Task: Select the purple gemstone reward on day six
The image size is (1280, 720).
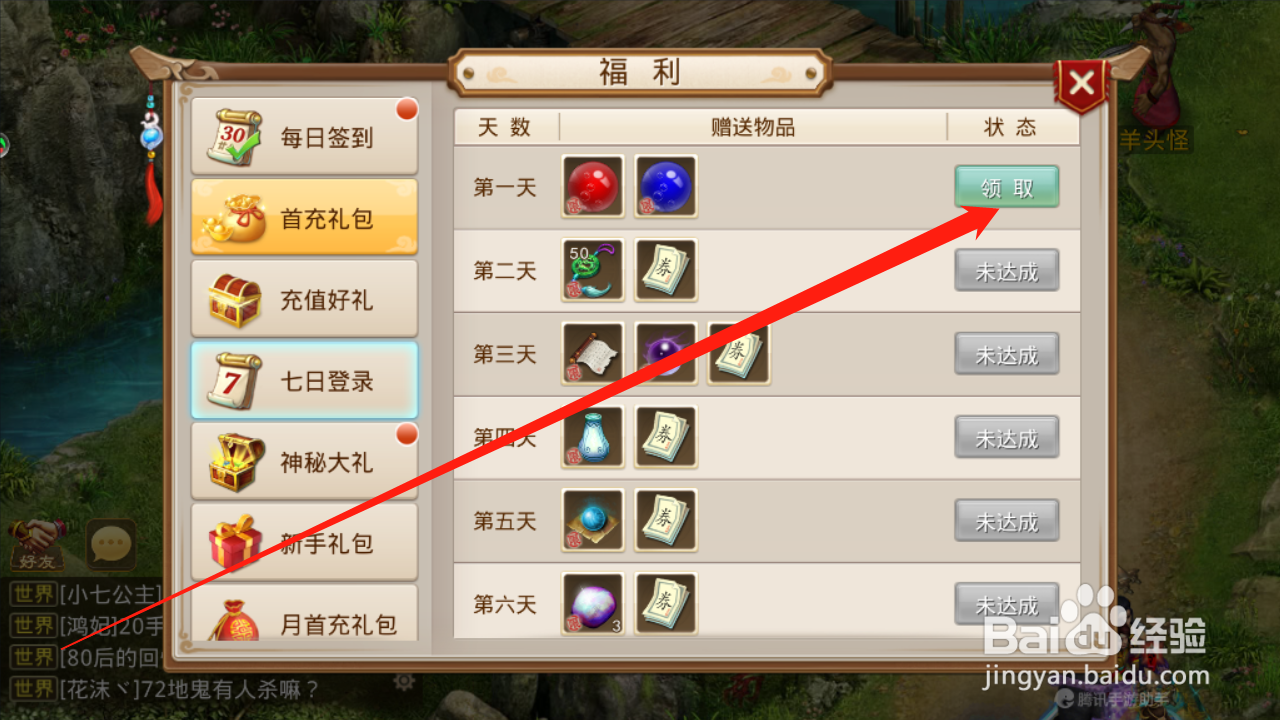Action: click(x=593, y=604)
